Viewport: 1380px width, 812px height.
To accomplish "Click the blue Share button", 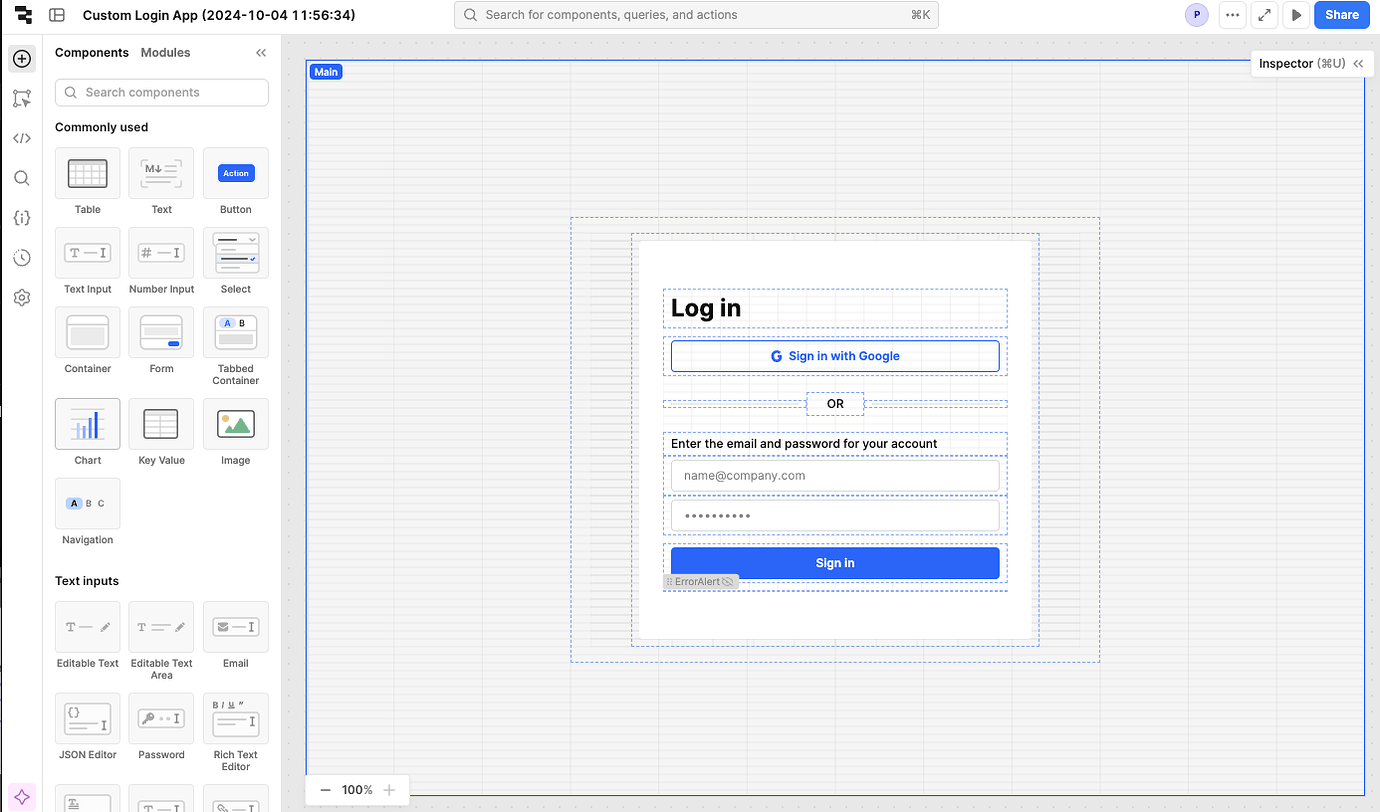I will click(x=1341, y=15).
